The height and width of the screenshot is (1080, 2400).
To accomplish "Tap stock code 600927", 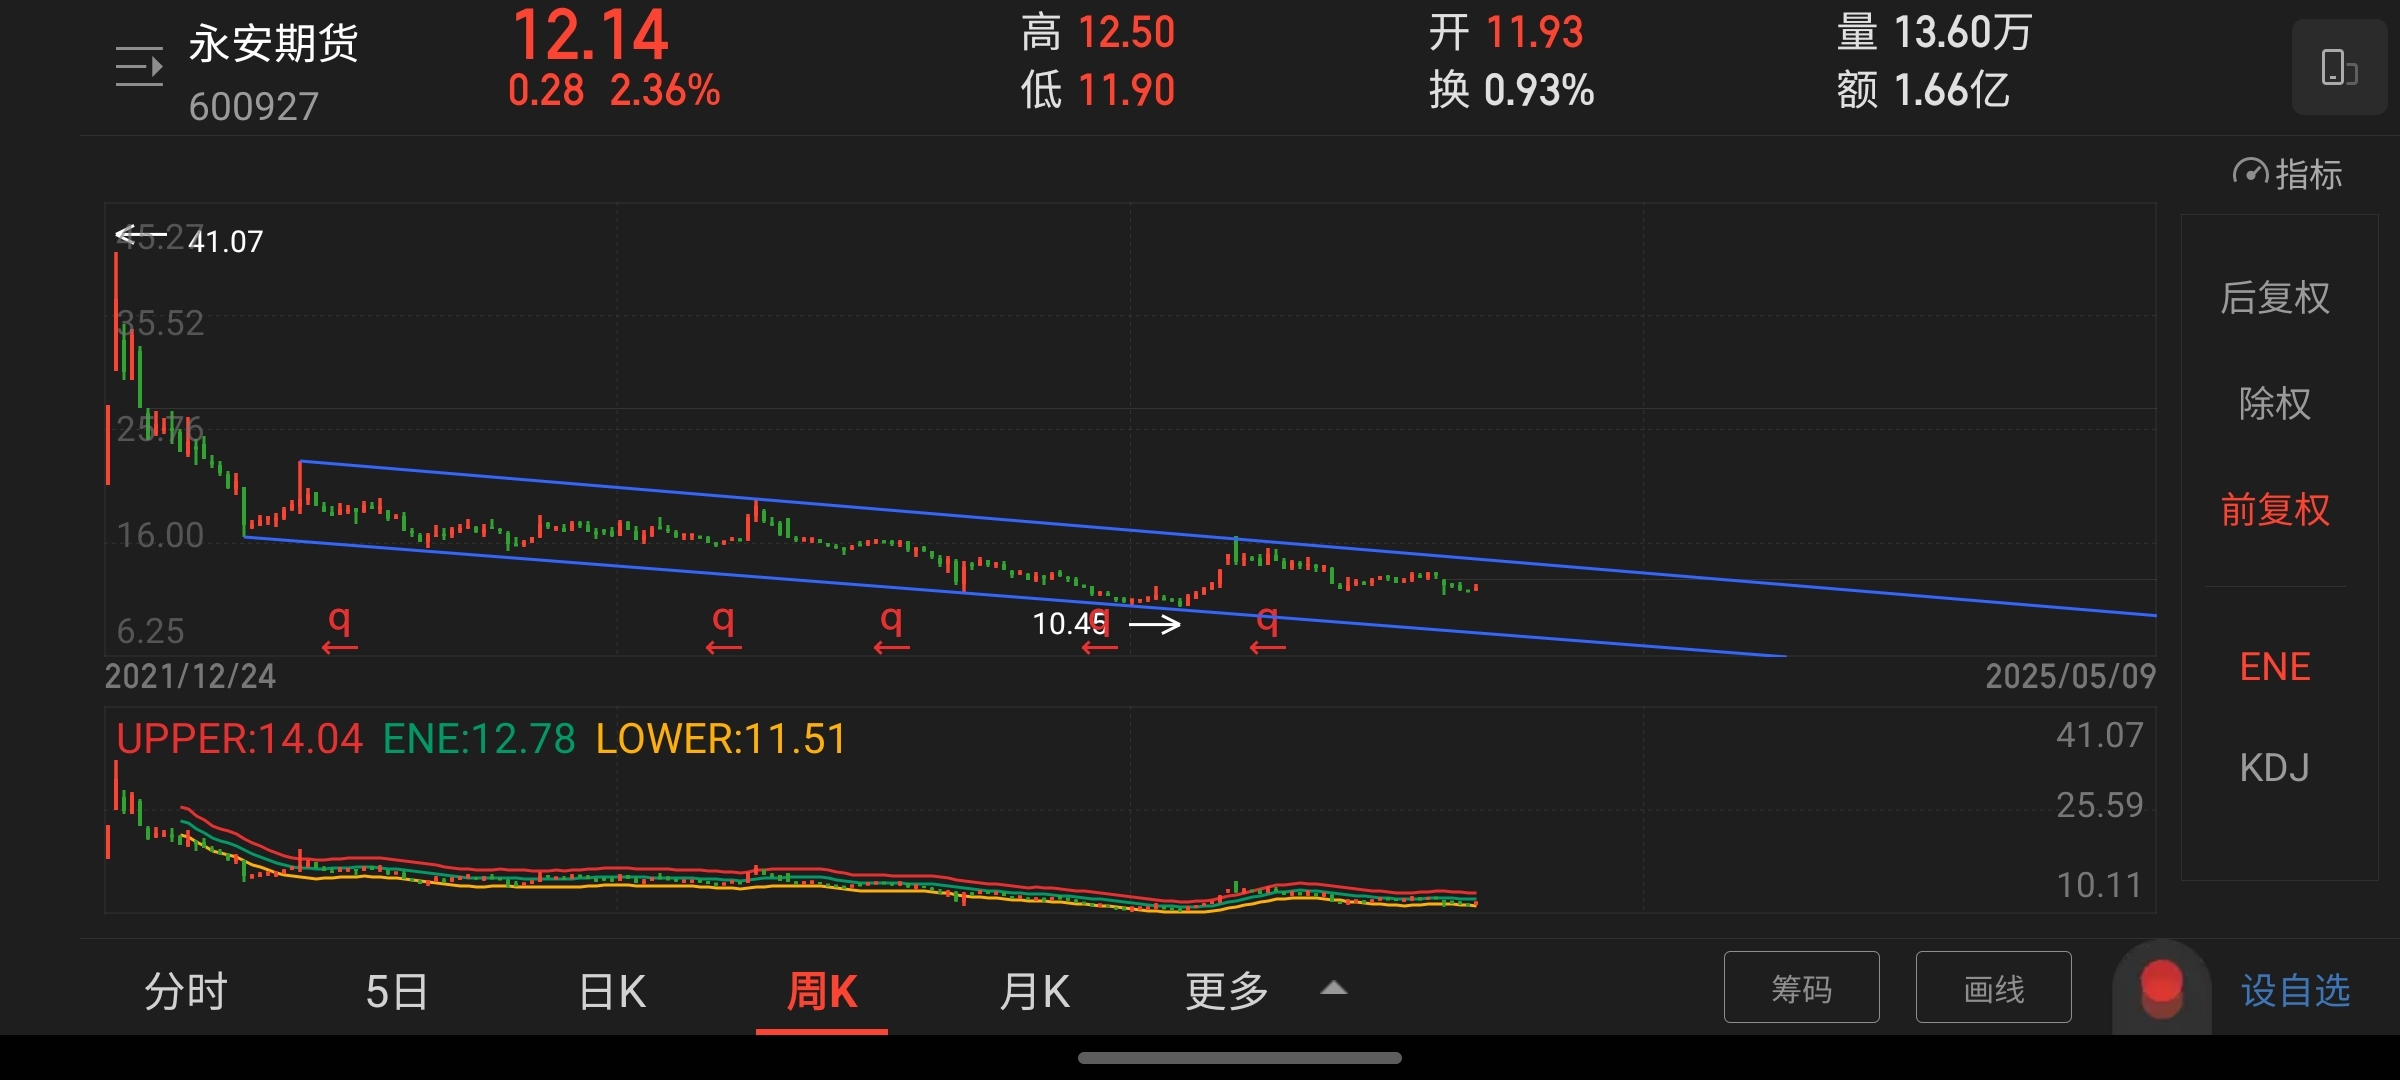I will [253, 106].
